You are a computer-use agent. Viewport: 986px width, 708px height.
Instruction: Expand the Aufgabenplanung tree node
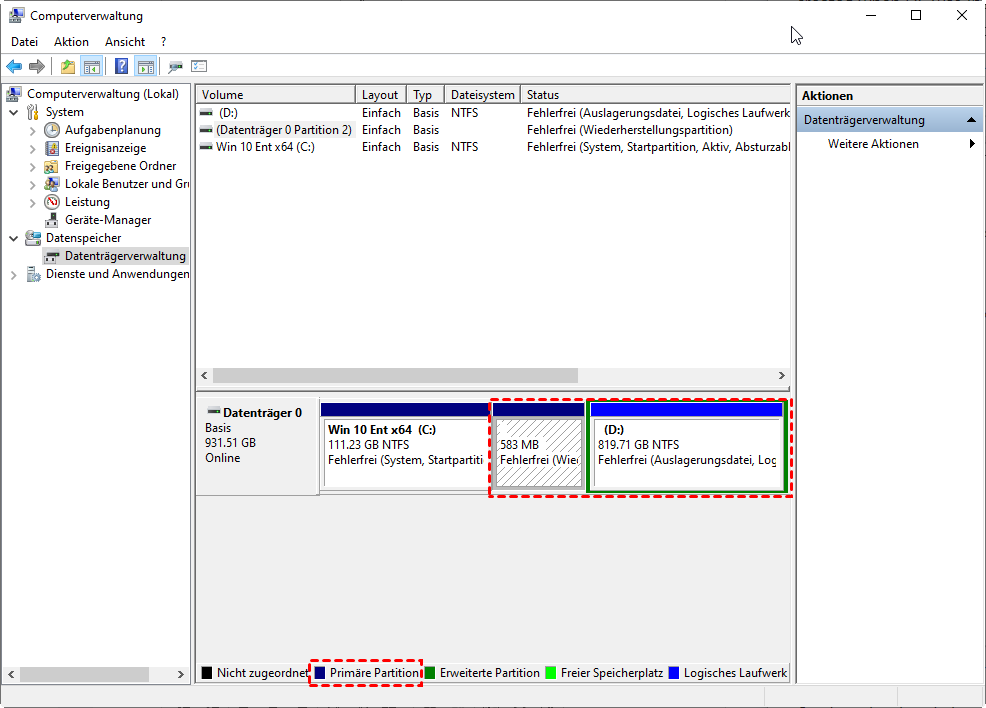(x=32, y=130)
